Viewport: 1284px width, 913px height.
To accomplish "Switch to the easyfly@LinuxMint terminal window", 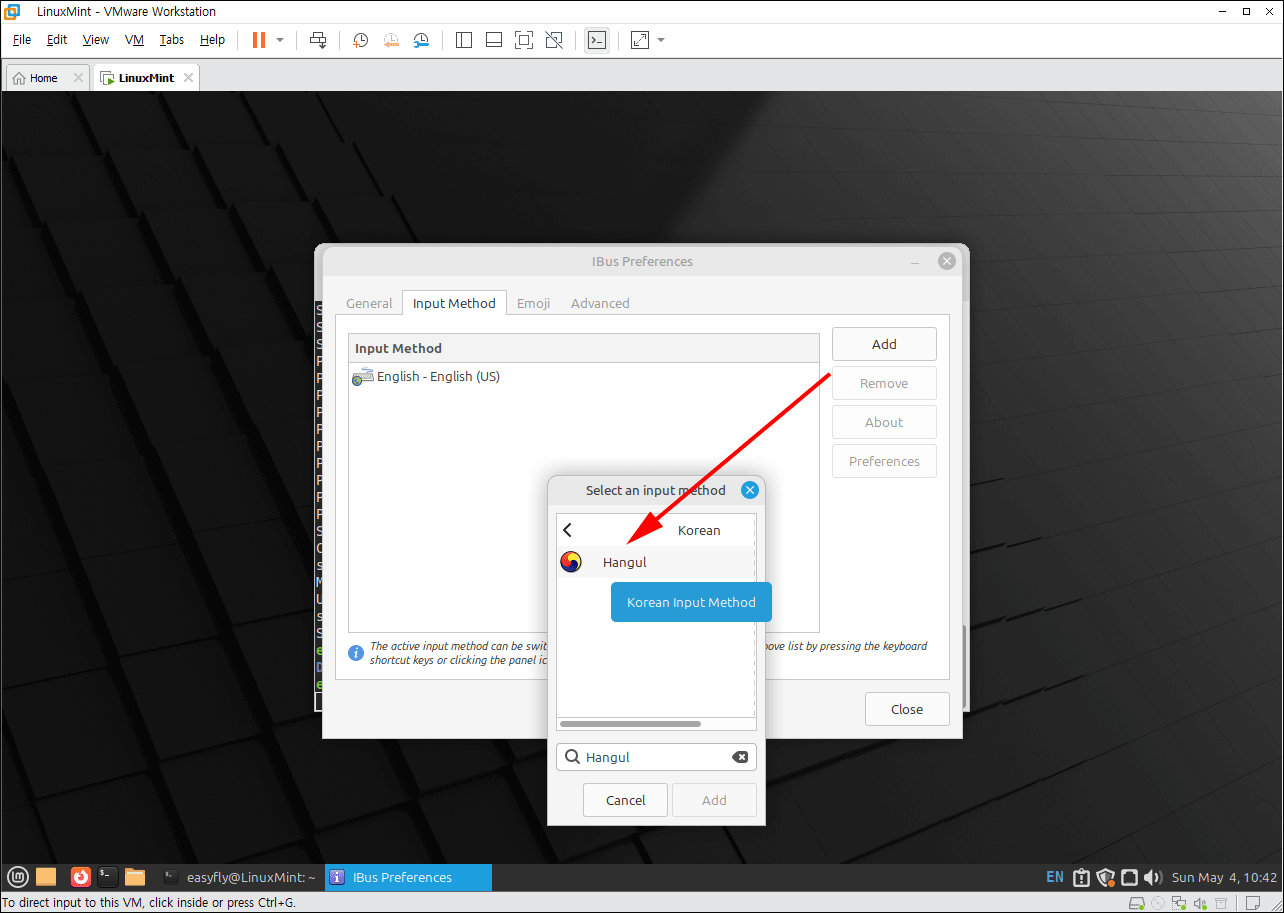I will [x=240, y=877].
